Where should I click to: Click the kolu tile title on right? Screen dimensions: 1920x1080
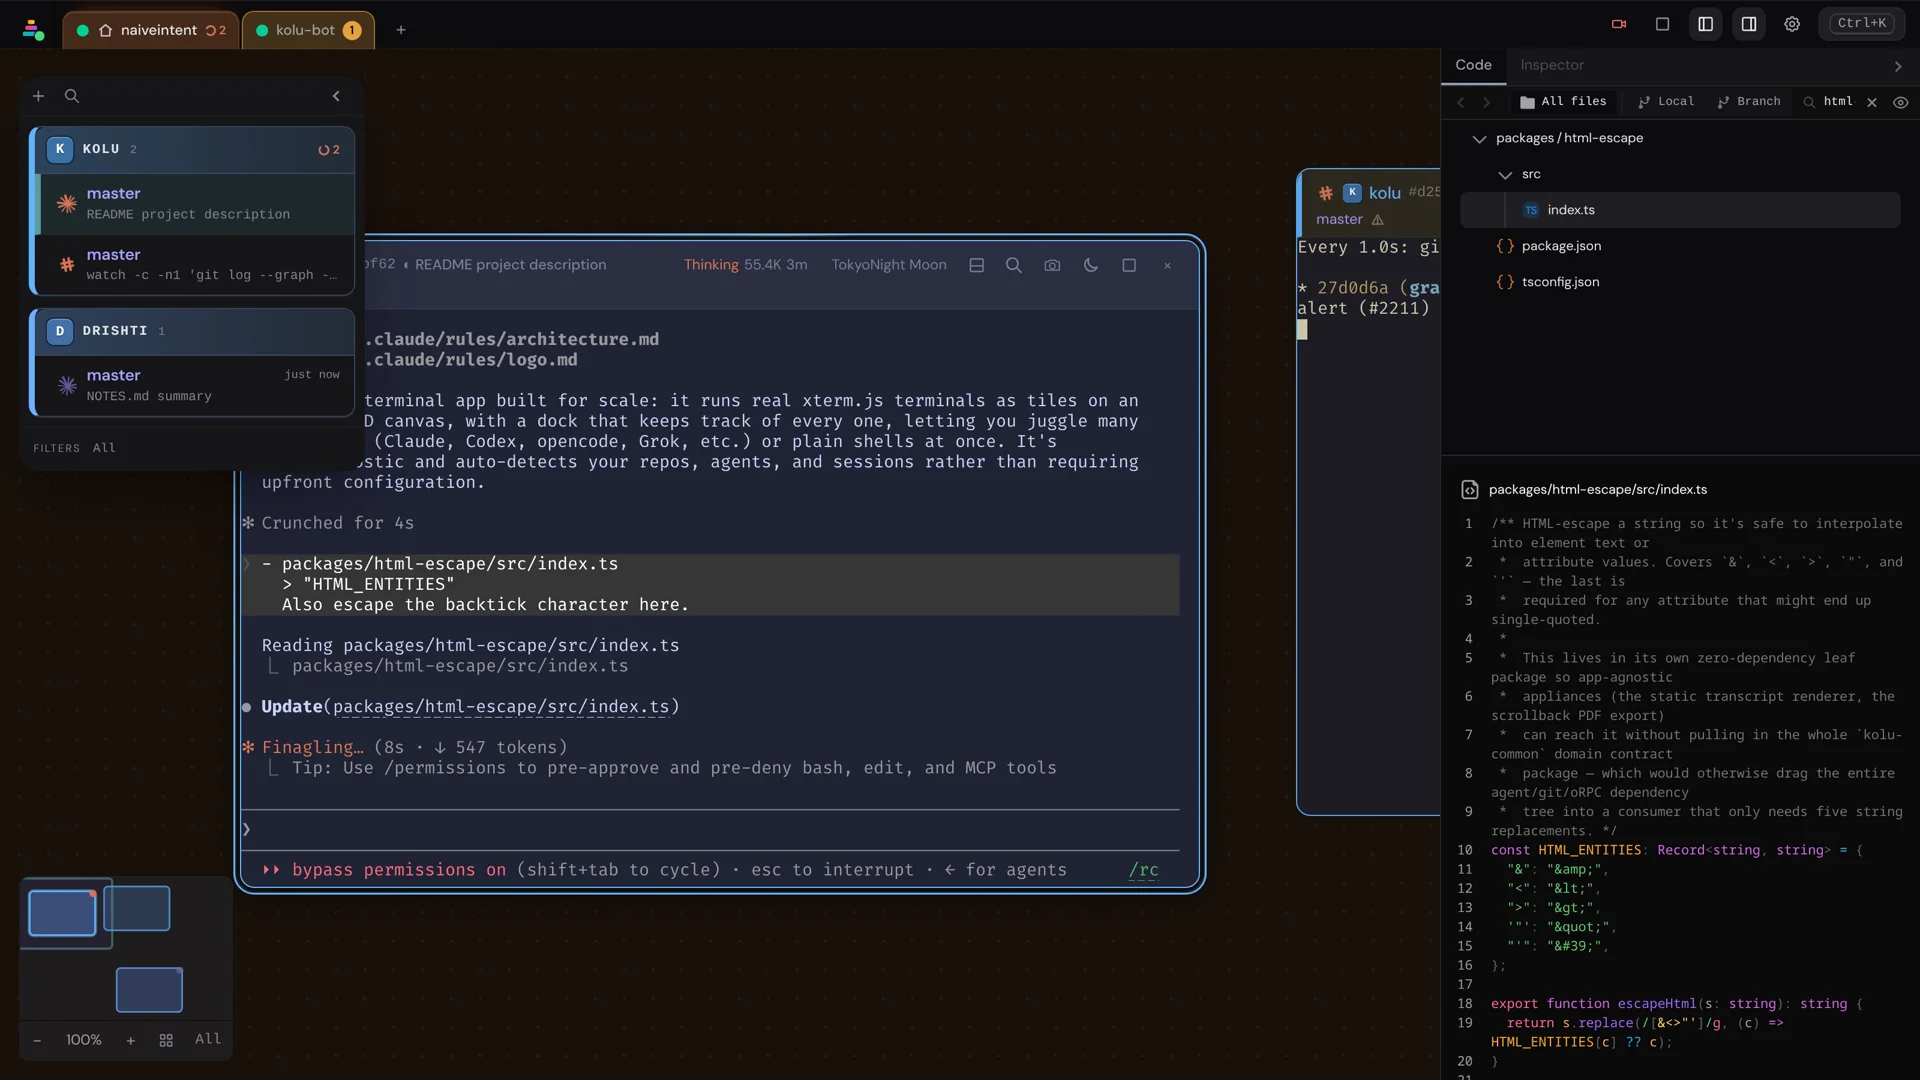1384,193
